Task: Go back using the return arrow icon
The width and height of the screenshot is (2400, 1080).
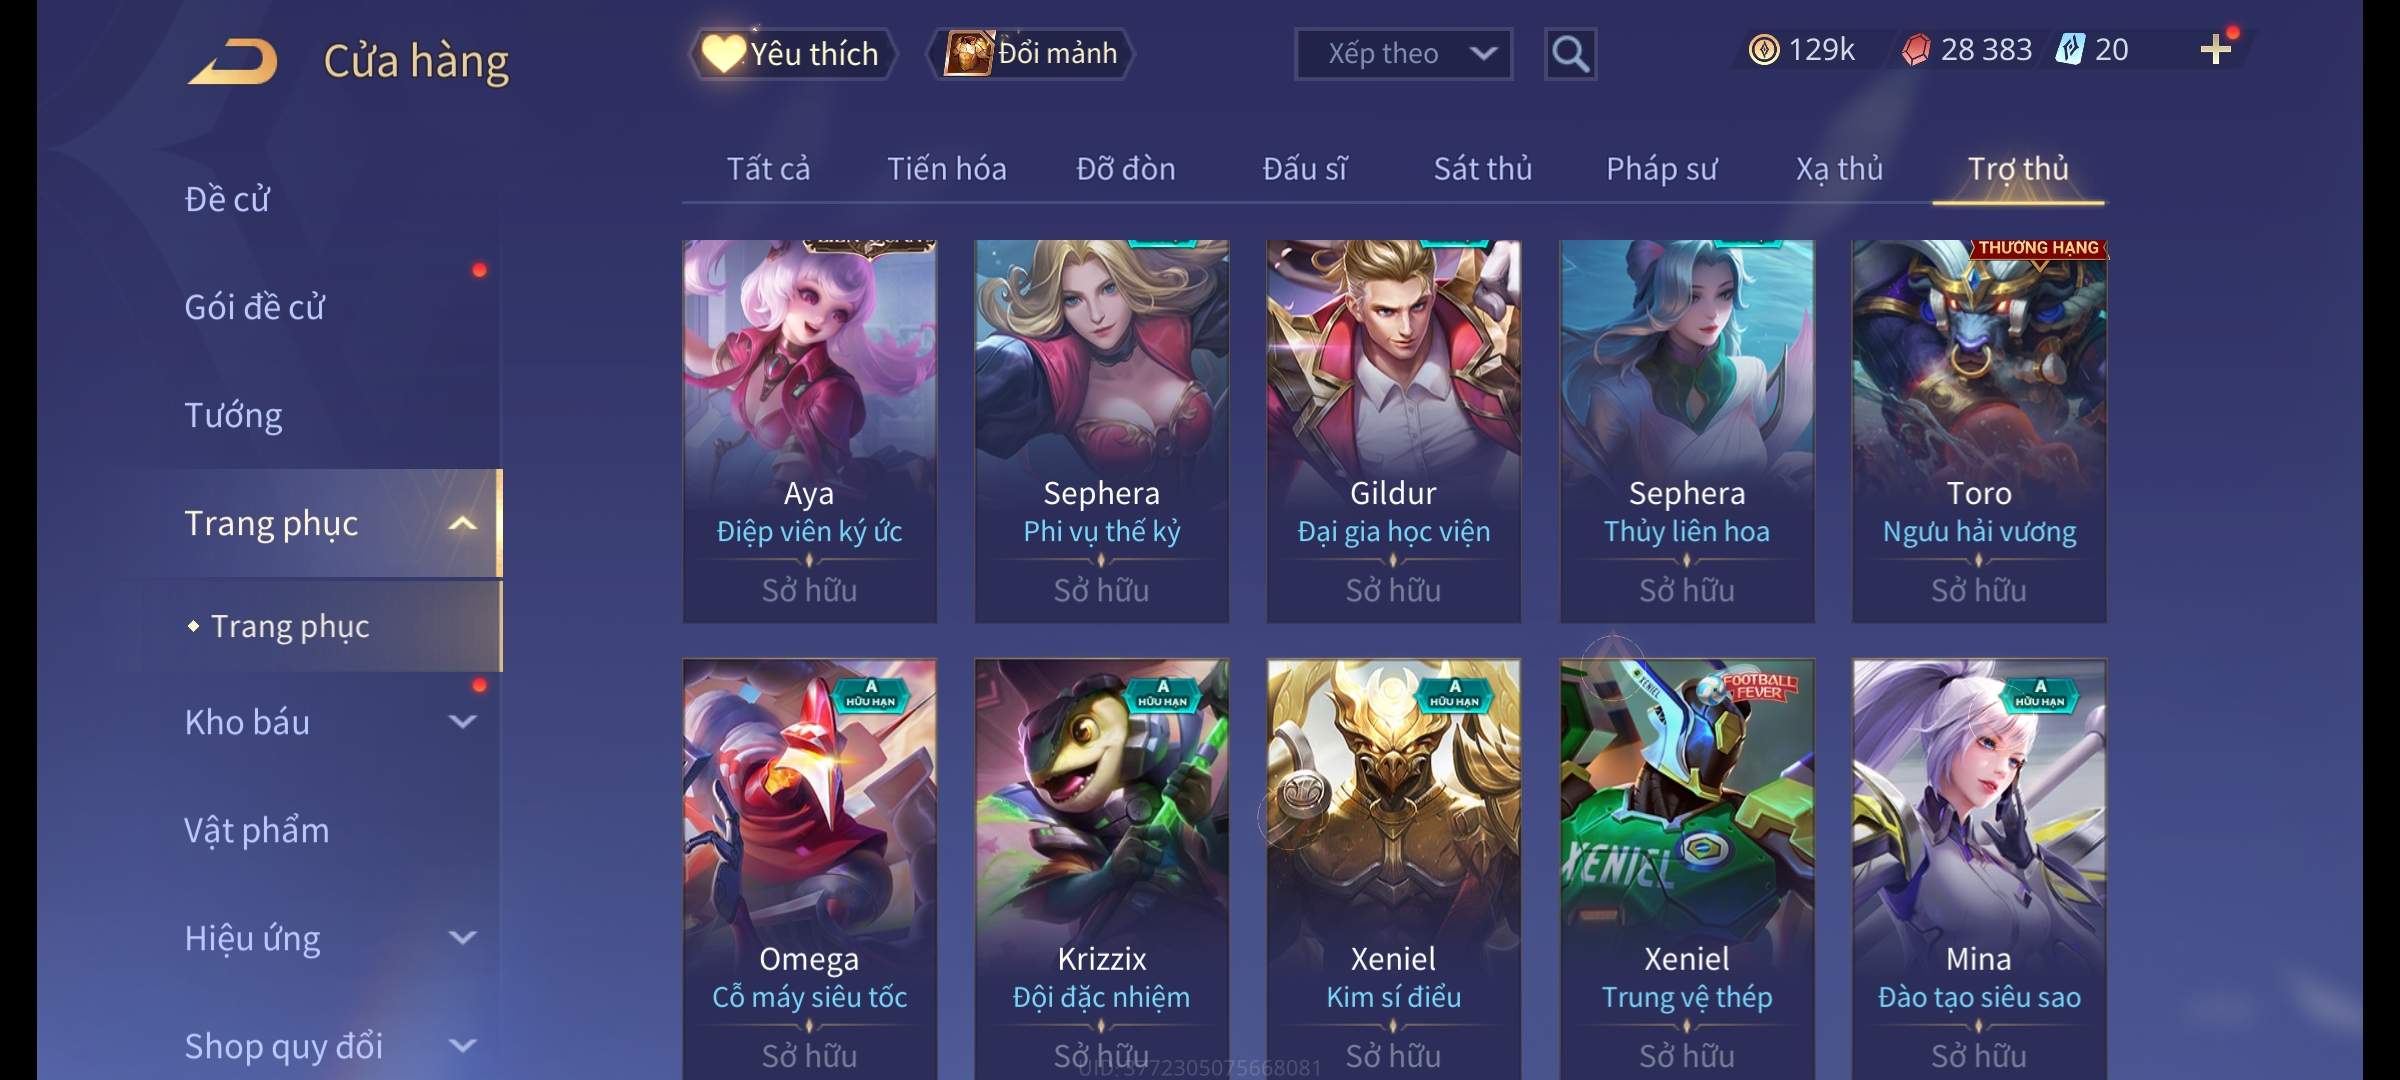Action: (233, 62)
